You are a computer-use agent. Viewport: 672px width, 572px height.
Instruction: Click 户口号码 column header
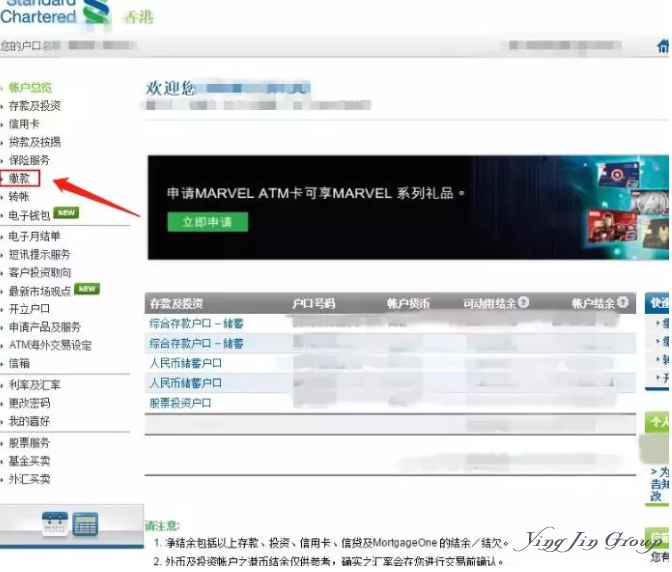[x=314, y=304]
